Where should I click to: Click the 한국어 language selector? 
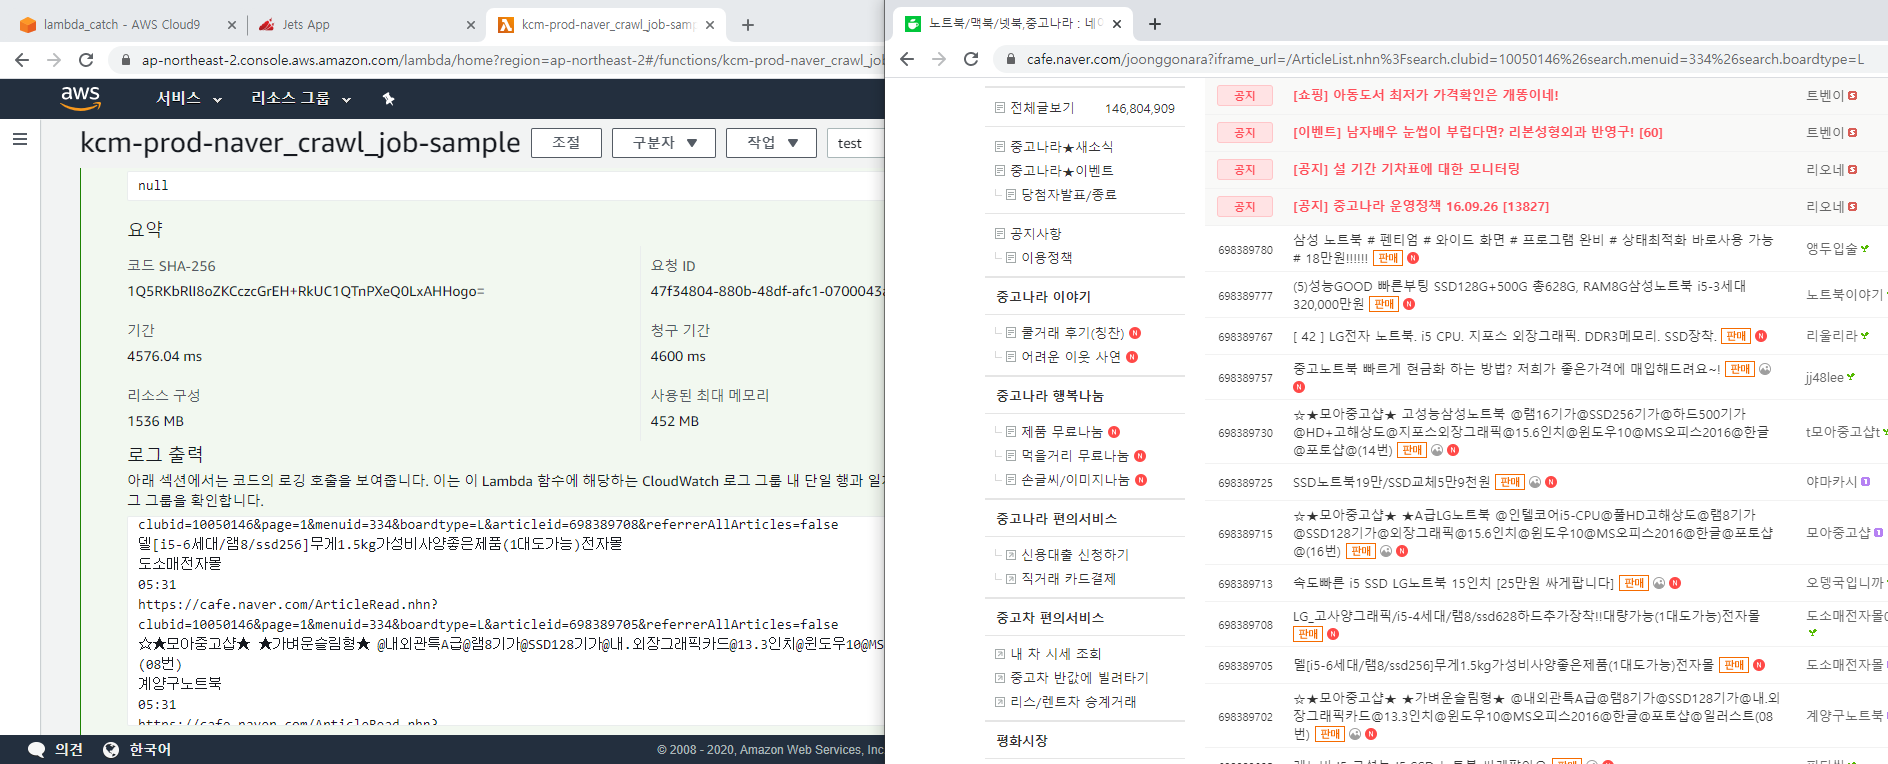click(x=150, y=750)
